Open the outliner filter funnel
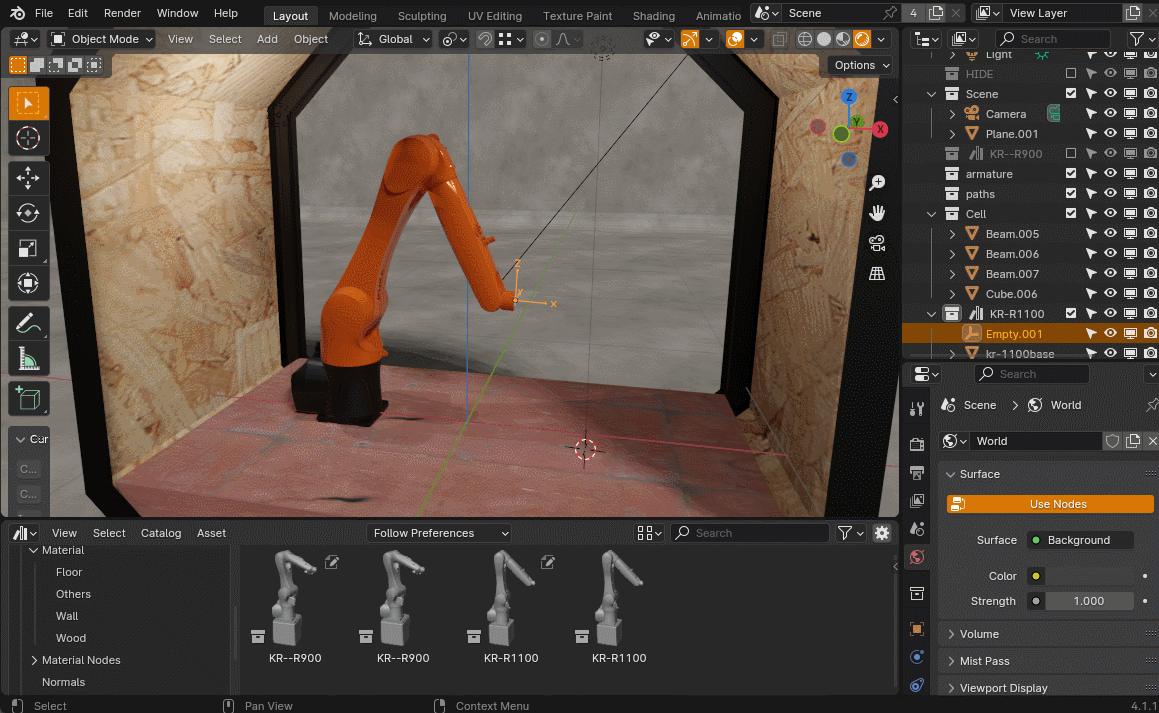This screenshot has height=713, width=1159. [1137, 38]
